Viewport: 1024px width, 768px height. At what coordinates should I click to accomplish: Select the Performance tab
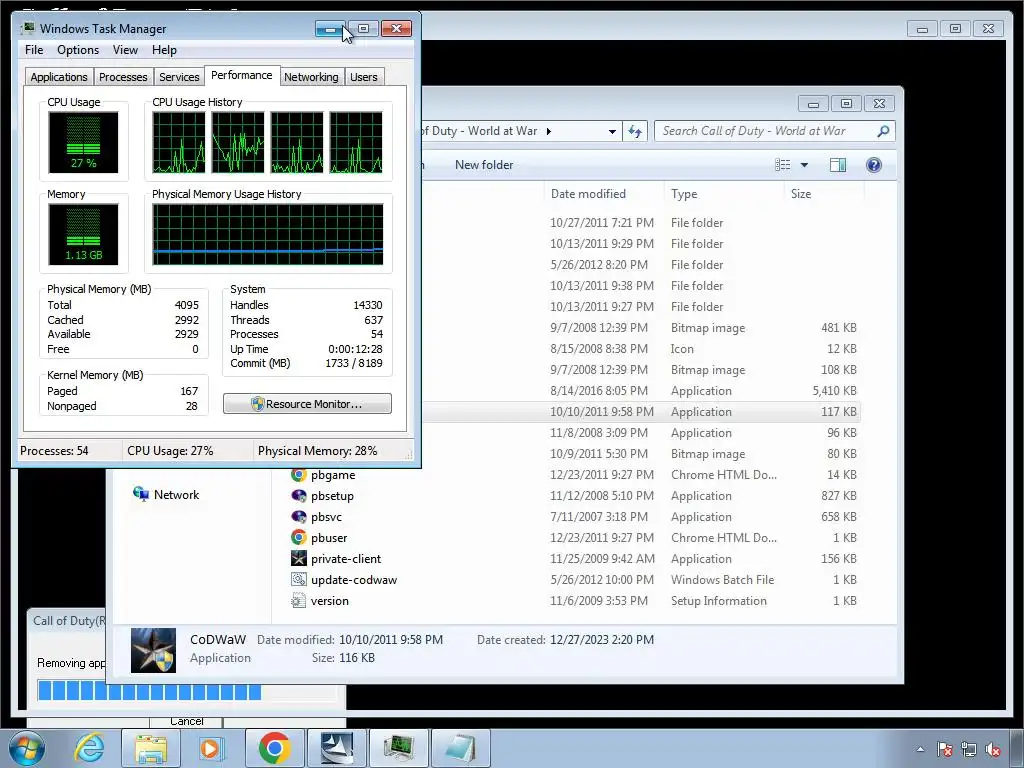(242, 75)
